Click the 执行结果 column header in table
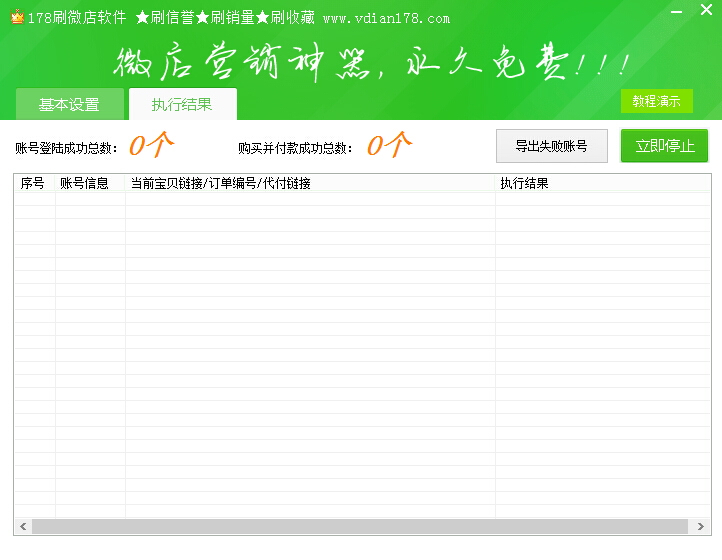Image resolution: width=722 pixels, height=560 pixels. tap(603, 183)
